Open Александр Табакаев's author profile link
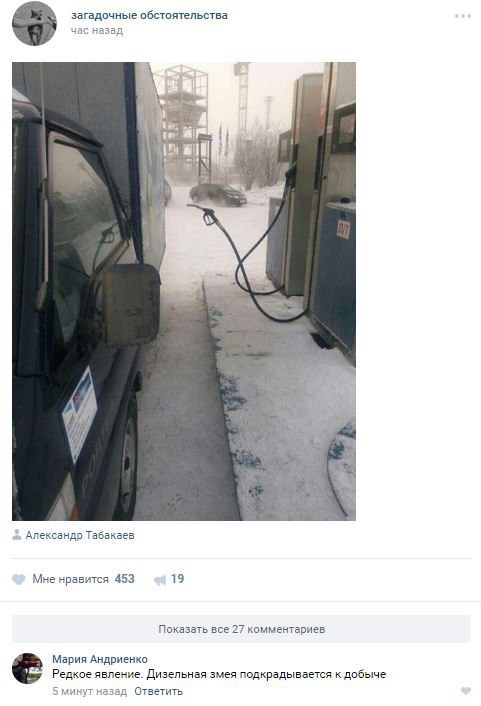Viewport: 481px width, 706px height. point(80,535)
